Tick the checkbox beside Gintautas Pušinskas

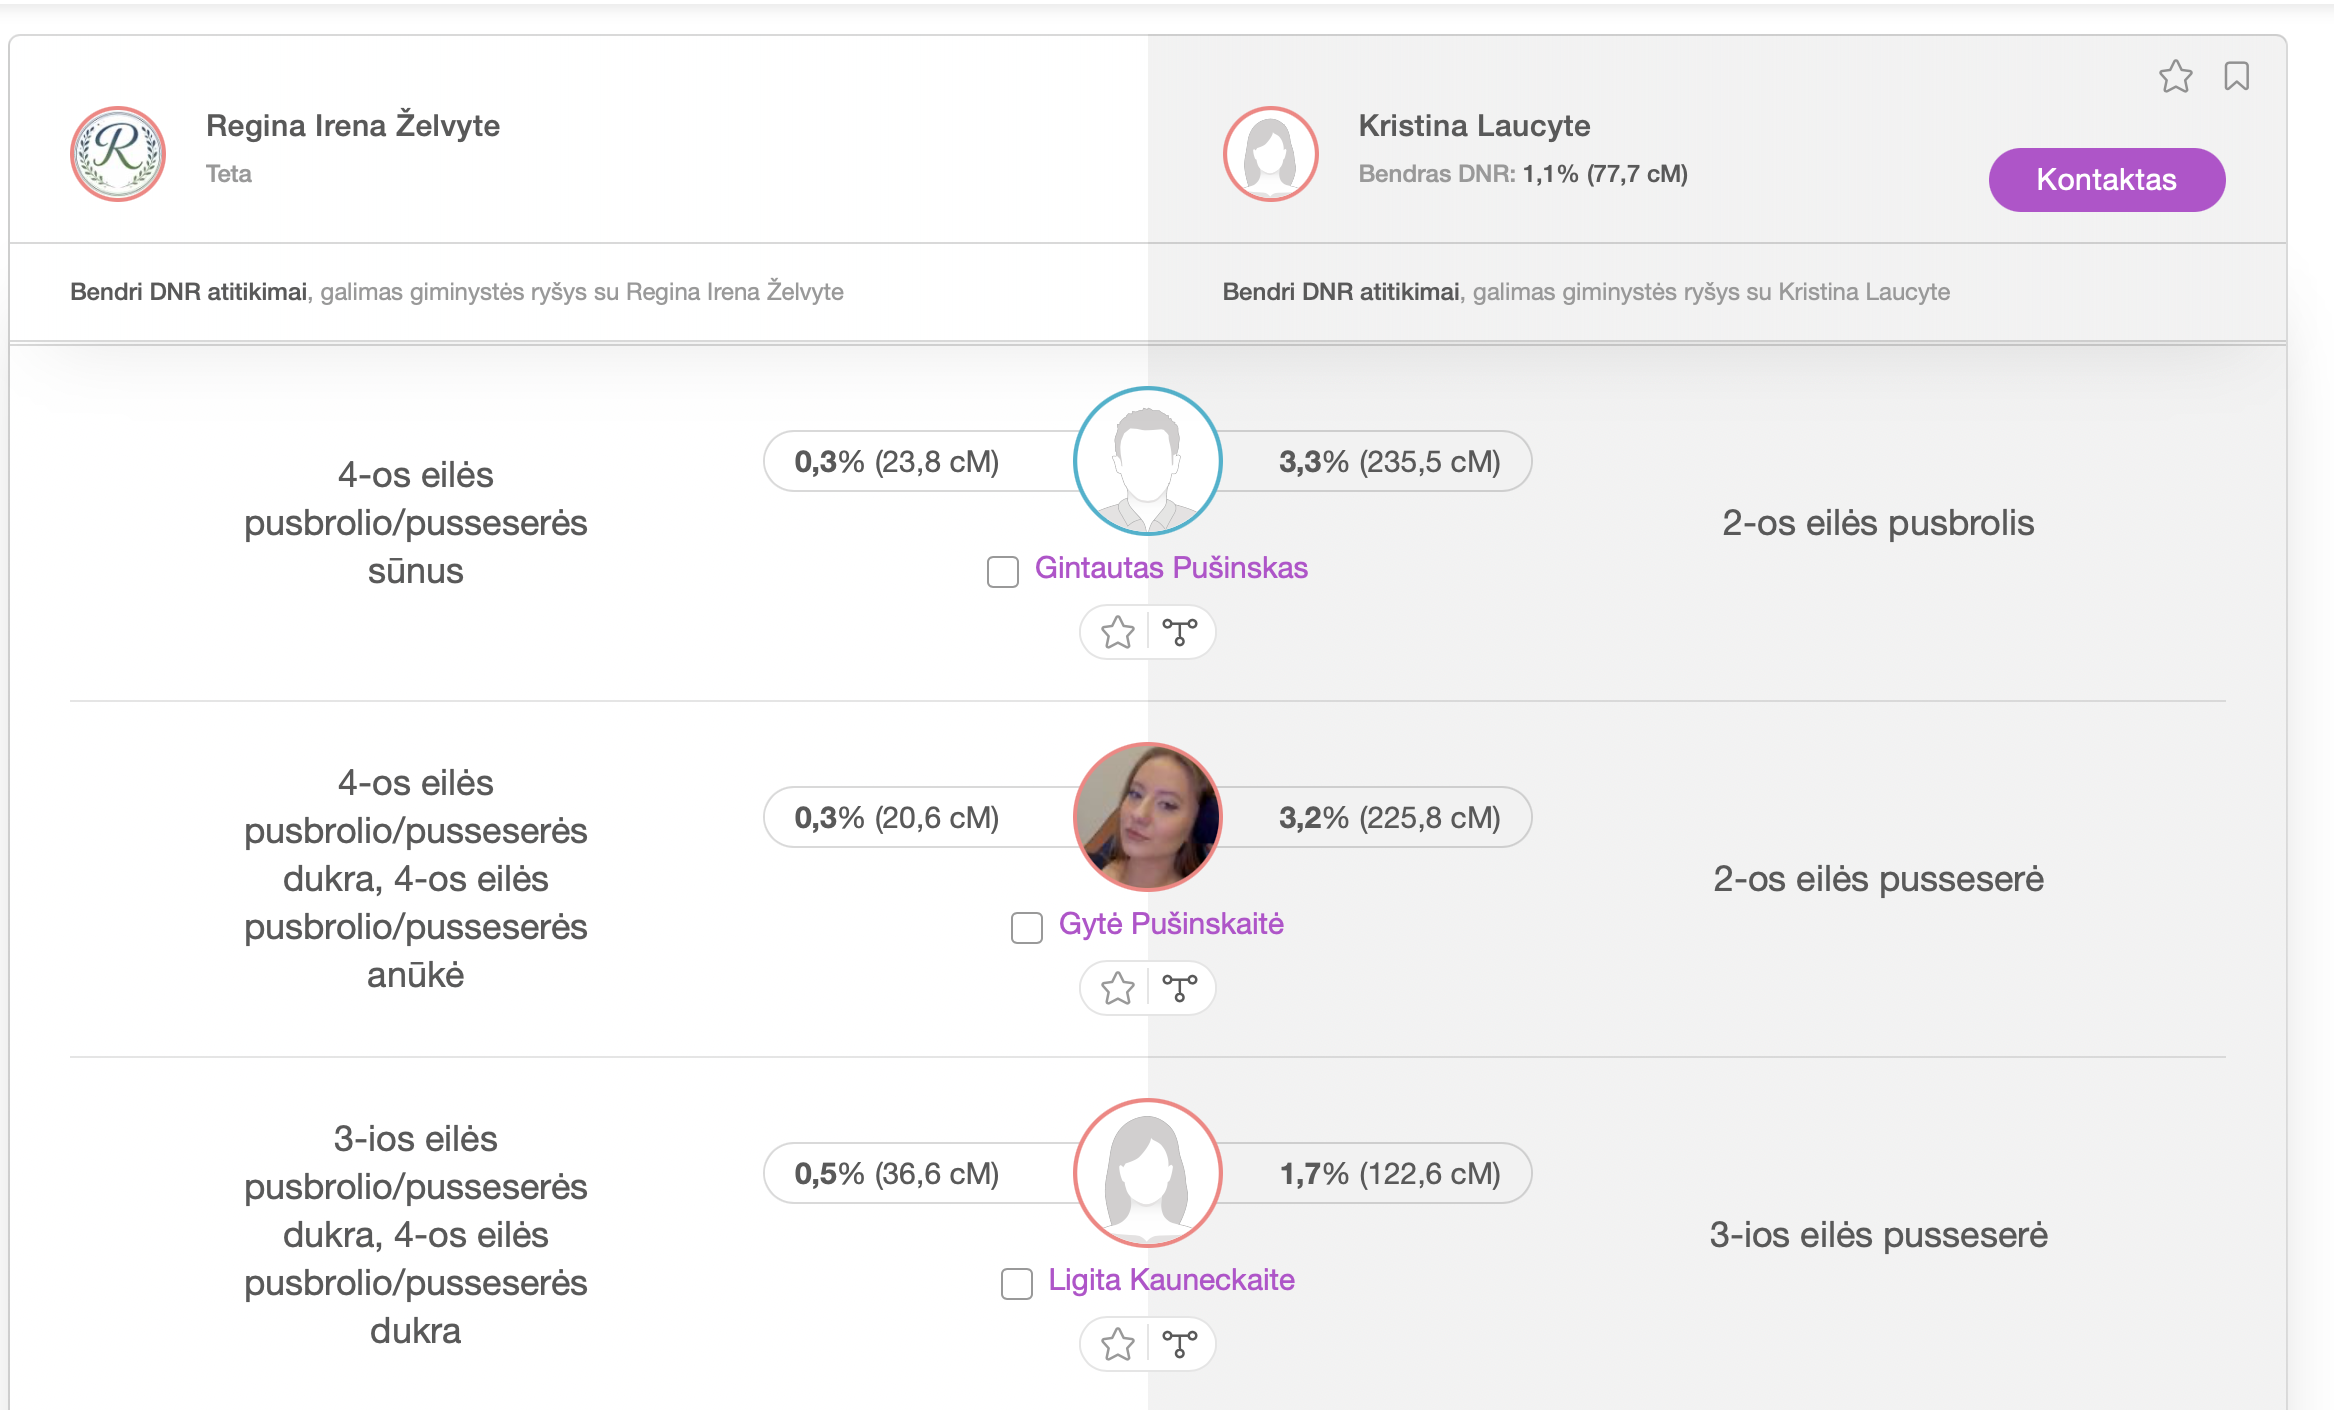(x=1002, y=571)
